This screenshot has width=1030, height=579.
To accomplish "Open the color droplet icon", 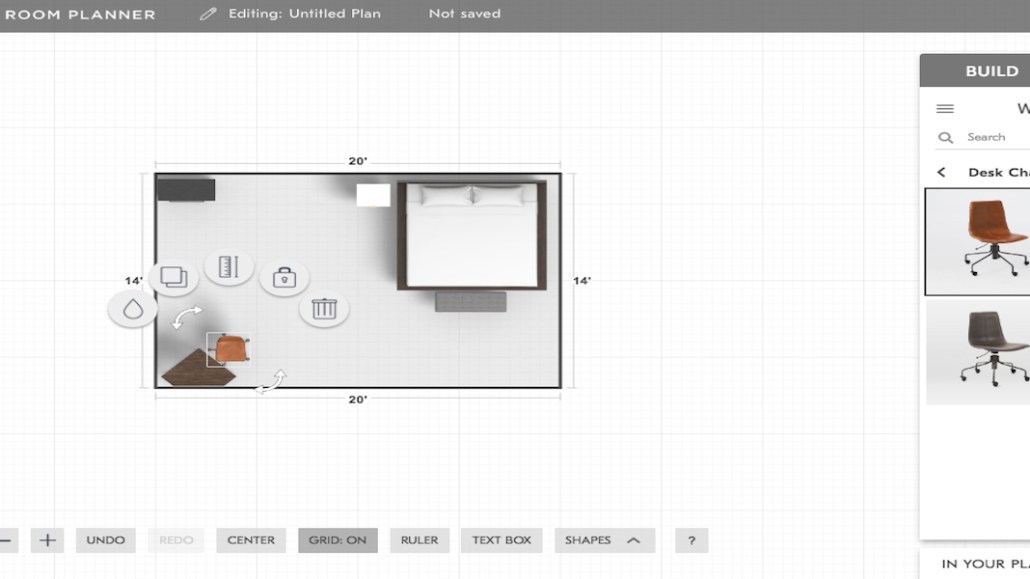I will (133, 309).
